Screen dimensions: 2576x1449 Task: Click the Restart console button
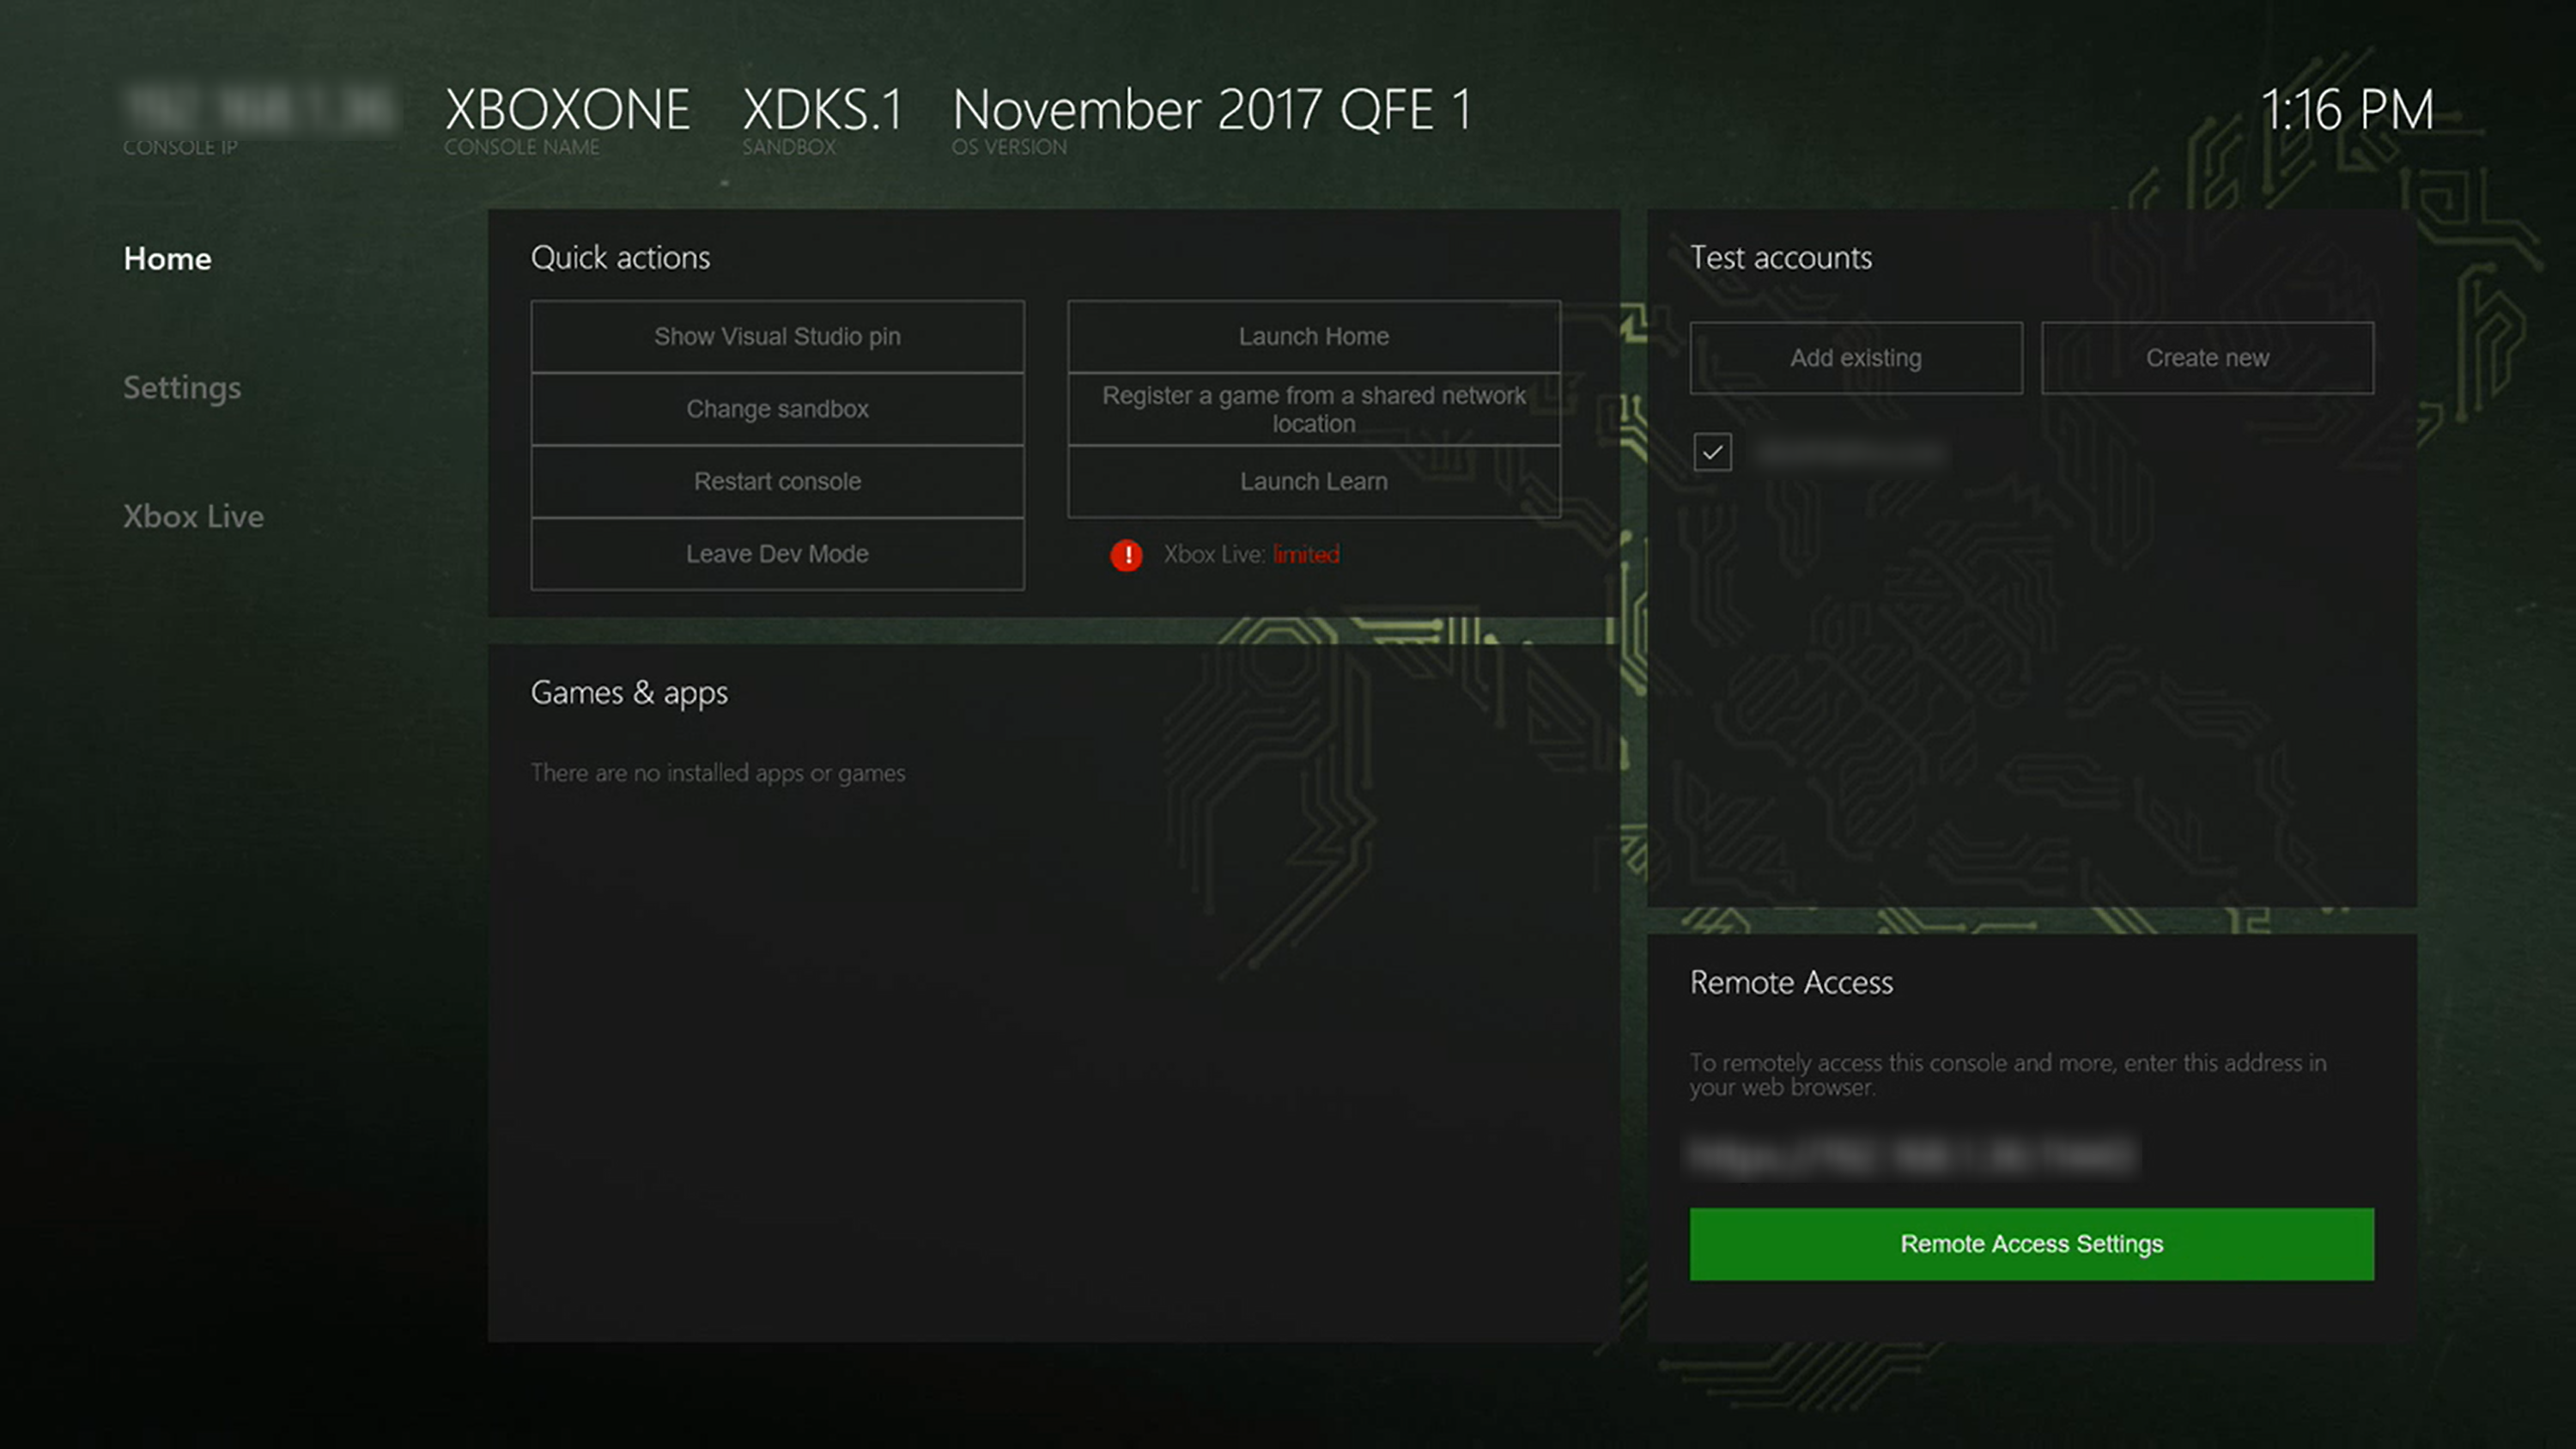(x=777, y=479)
